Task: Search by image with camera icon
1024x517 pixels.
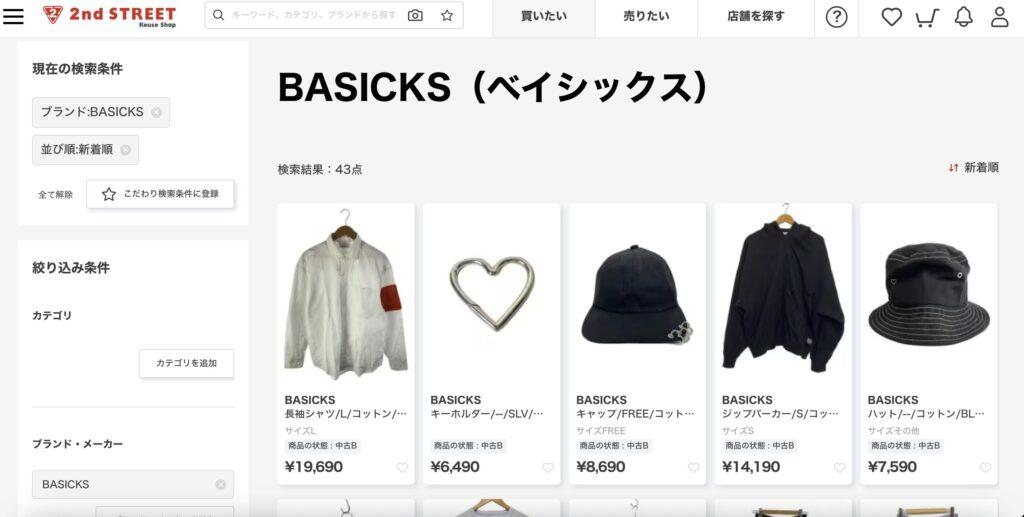Action: (x=415, y=15)
